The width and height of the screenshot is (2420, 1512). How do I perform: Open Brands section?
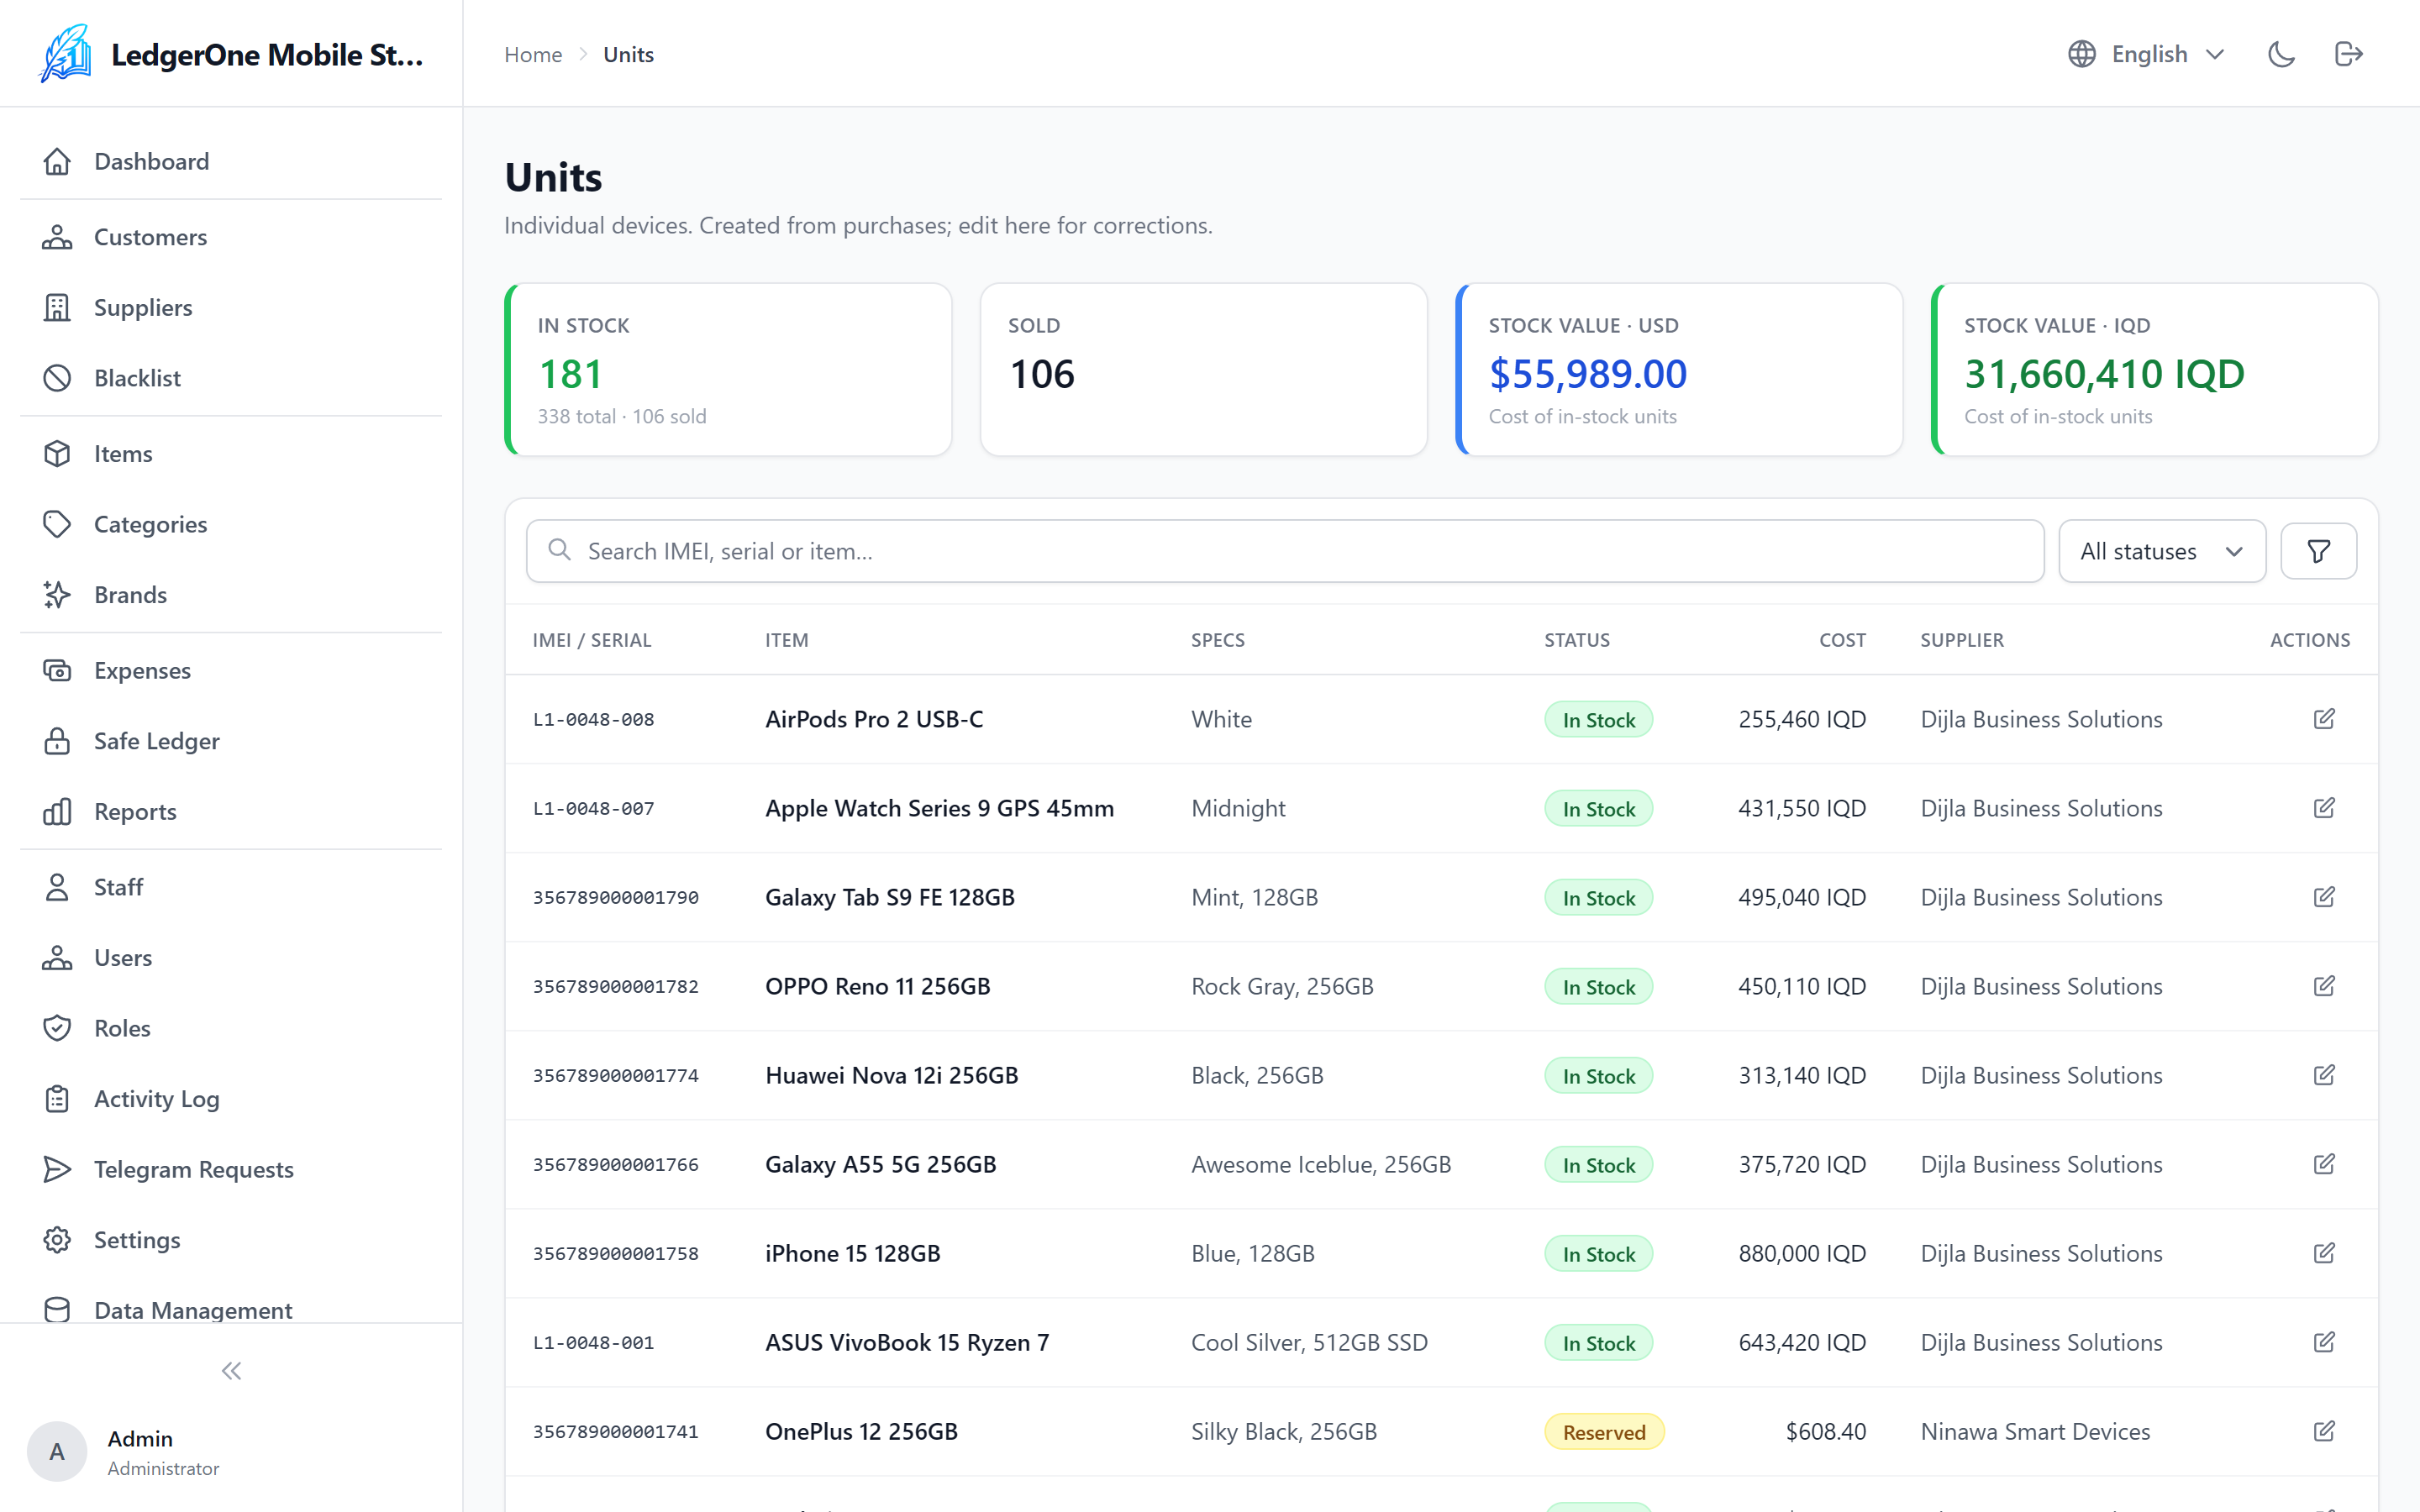pyautogui.click(x=231, y=595)
